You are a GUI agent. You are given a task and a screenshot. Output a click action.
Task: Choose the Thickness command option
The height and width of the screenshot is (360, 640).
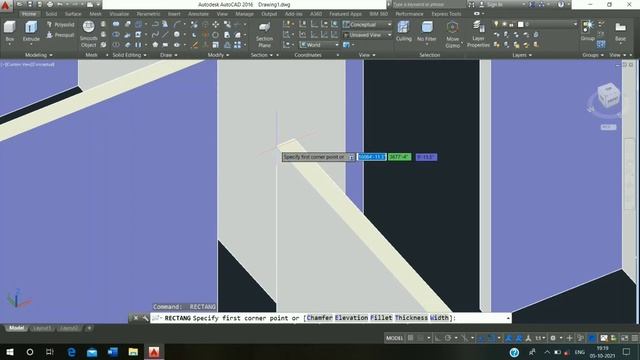[x=411, y=318]
